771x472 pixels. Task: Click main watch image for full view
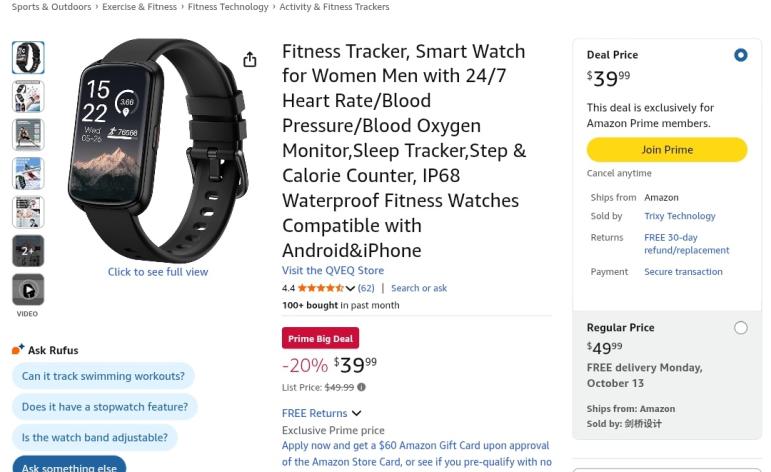pos(158,150)
